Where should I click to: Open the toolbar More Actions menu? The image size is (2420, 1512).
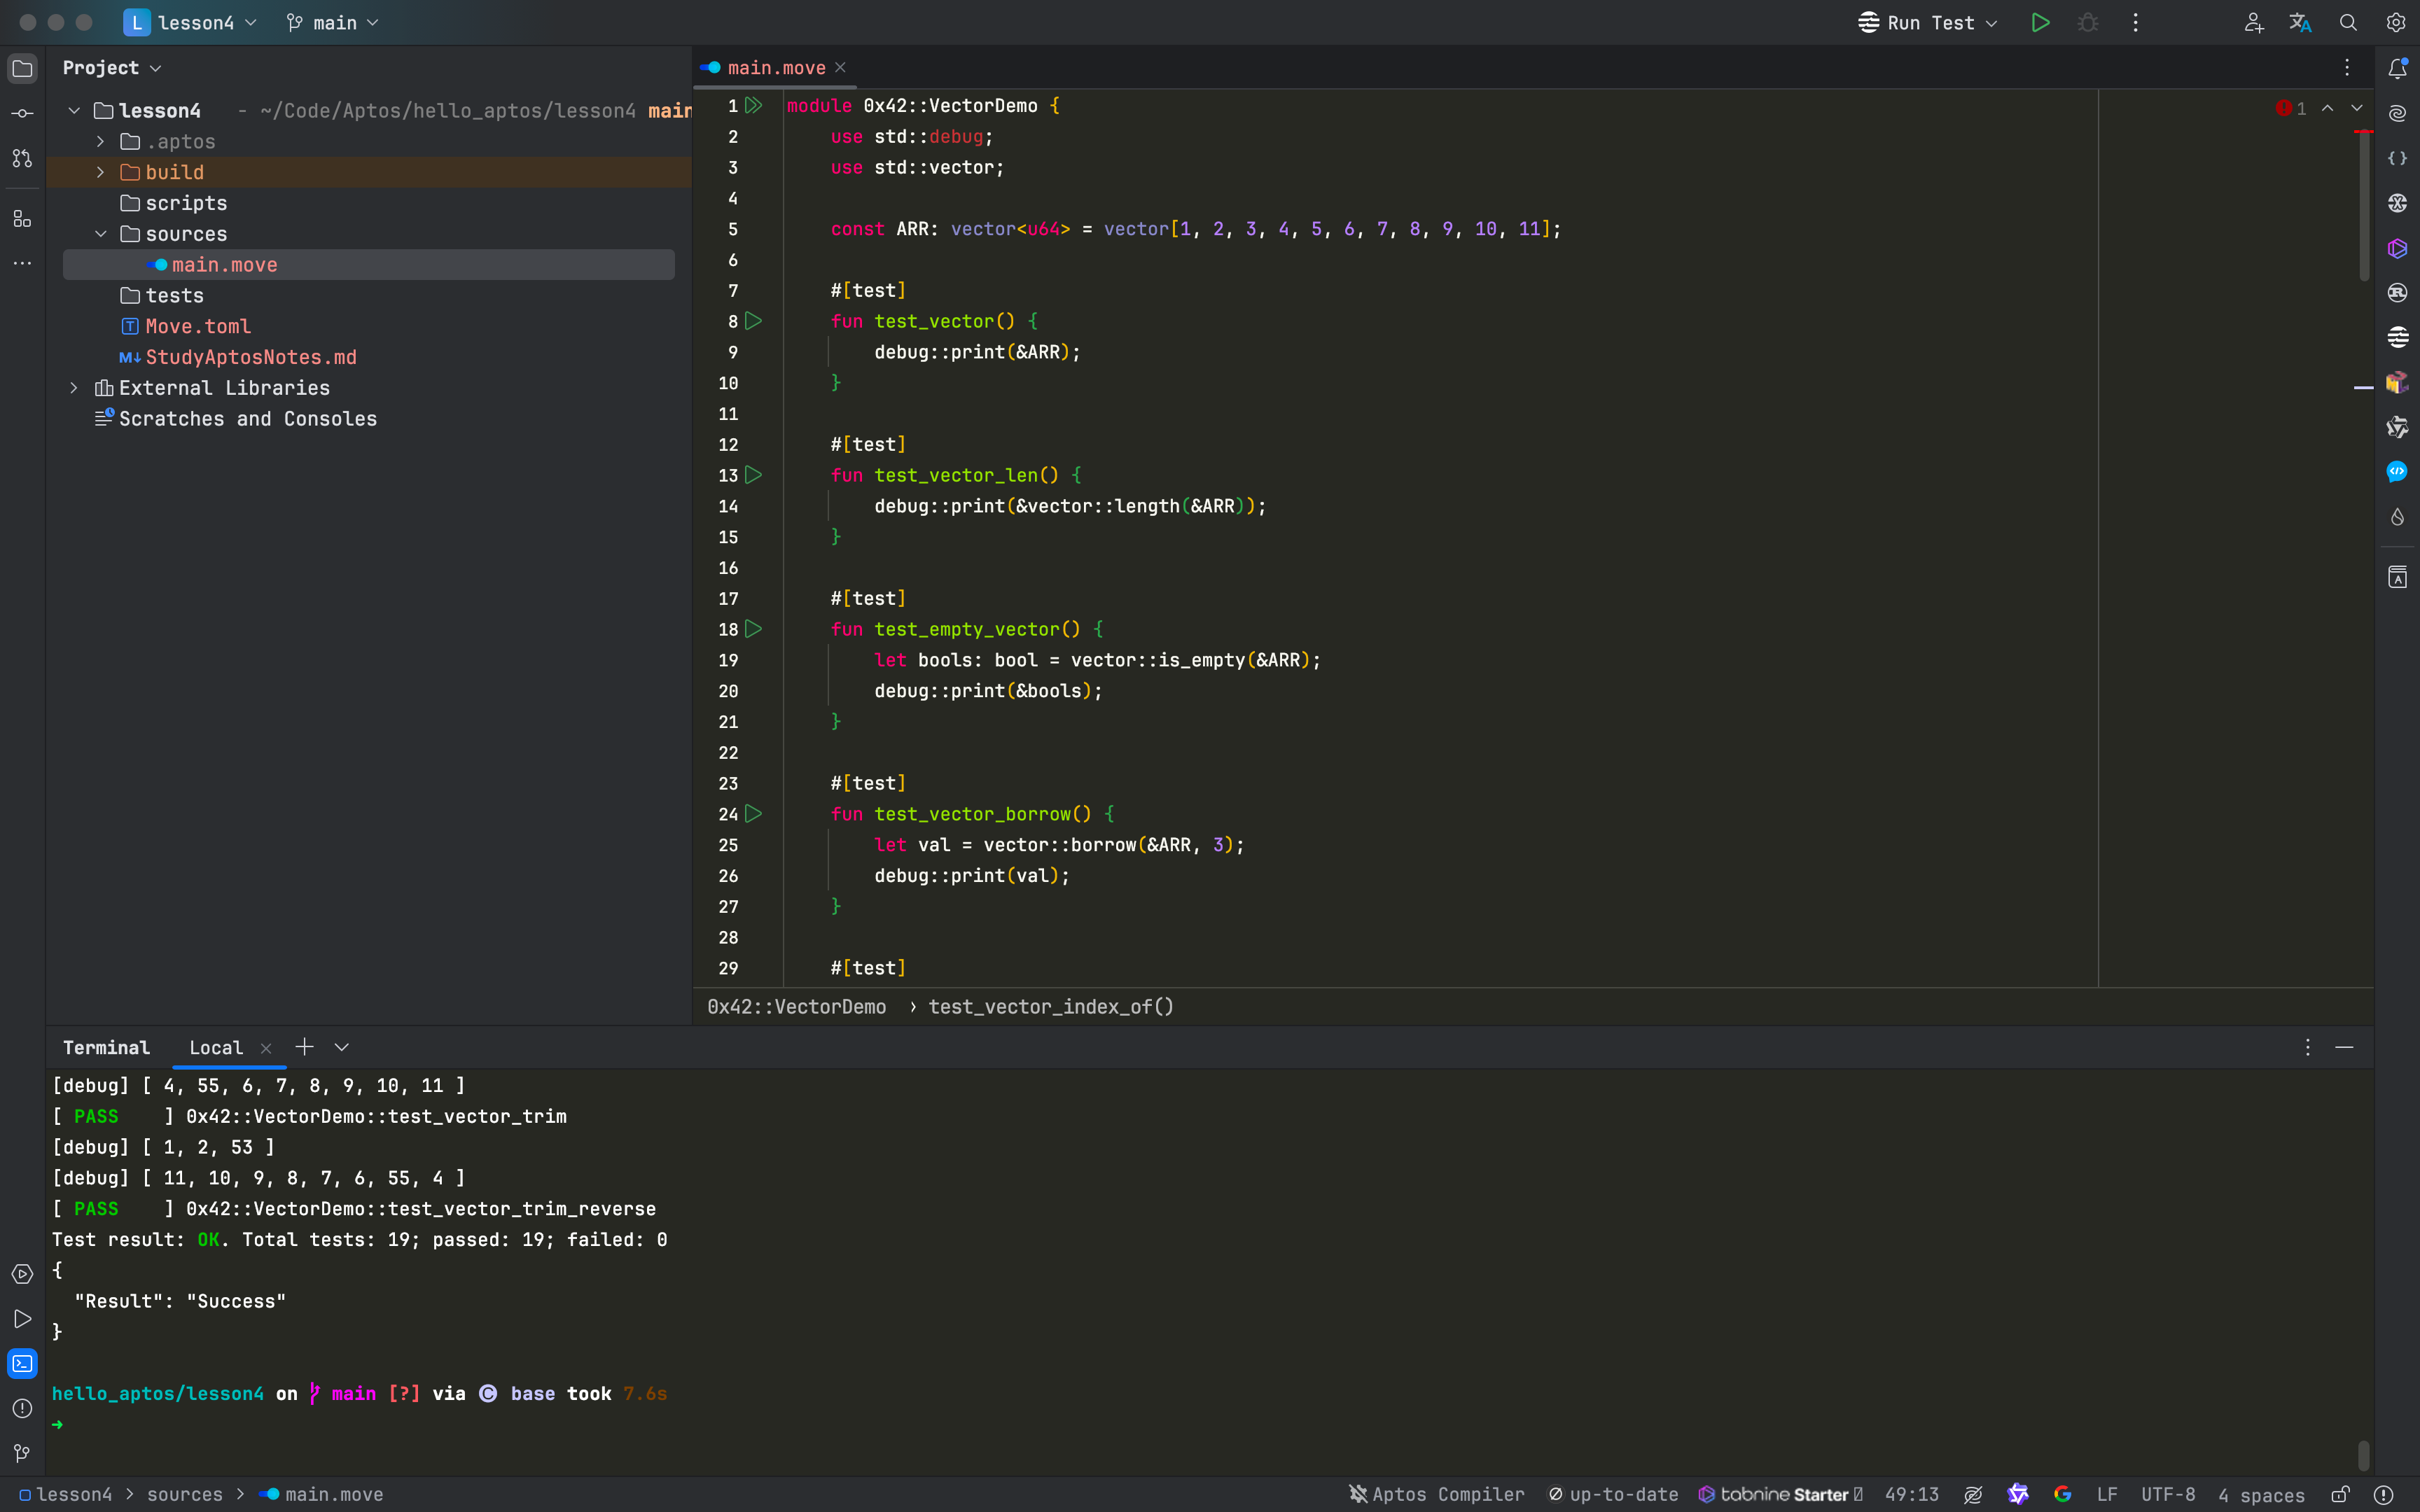pyautogui.click(x=2135, y=22)
